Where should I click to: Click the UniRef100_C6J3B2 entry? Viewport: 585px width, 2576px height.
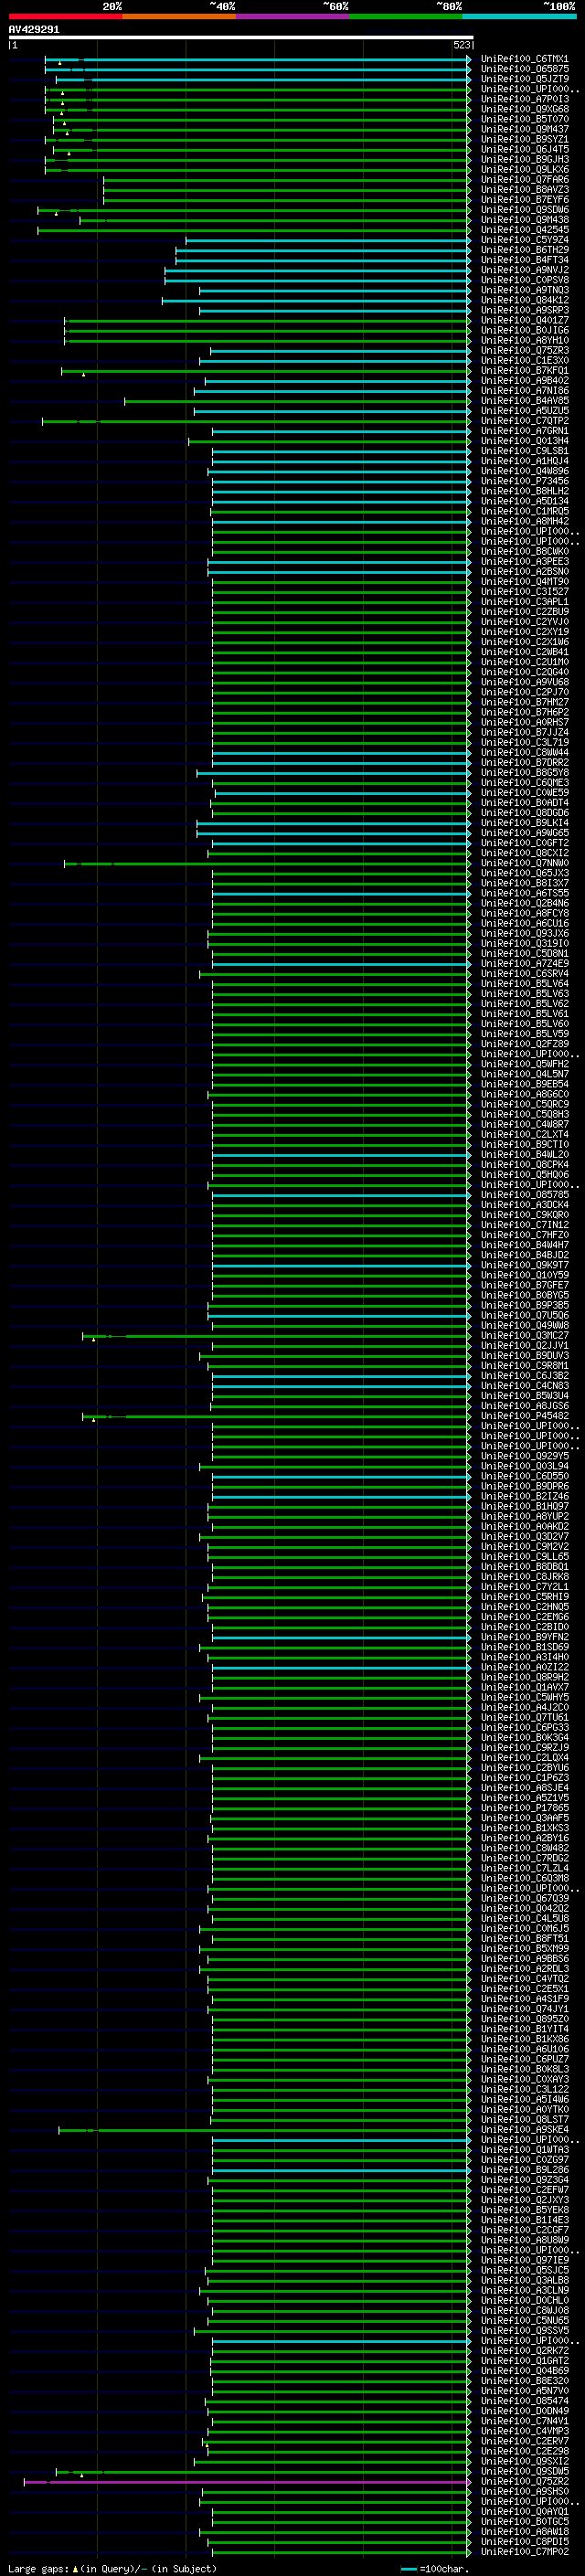click(524, 1375)
